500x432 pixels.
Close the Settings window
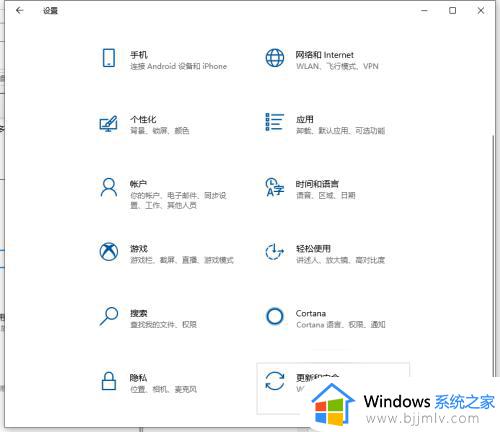[x=481, y=11]
